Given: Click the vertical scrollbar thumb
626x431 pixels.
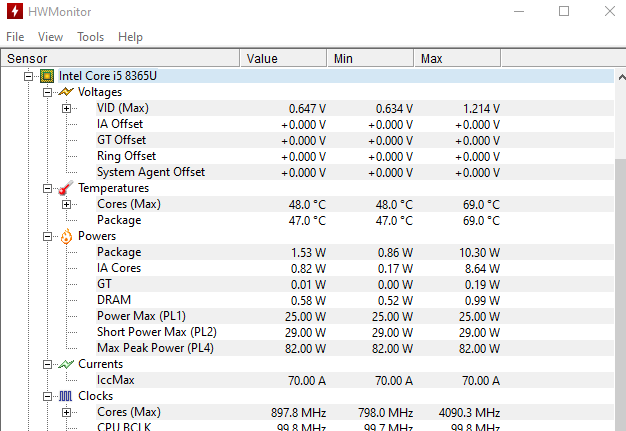Looking at the screenshot, I should click(x=621, y=295).
